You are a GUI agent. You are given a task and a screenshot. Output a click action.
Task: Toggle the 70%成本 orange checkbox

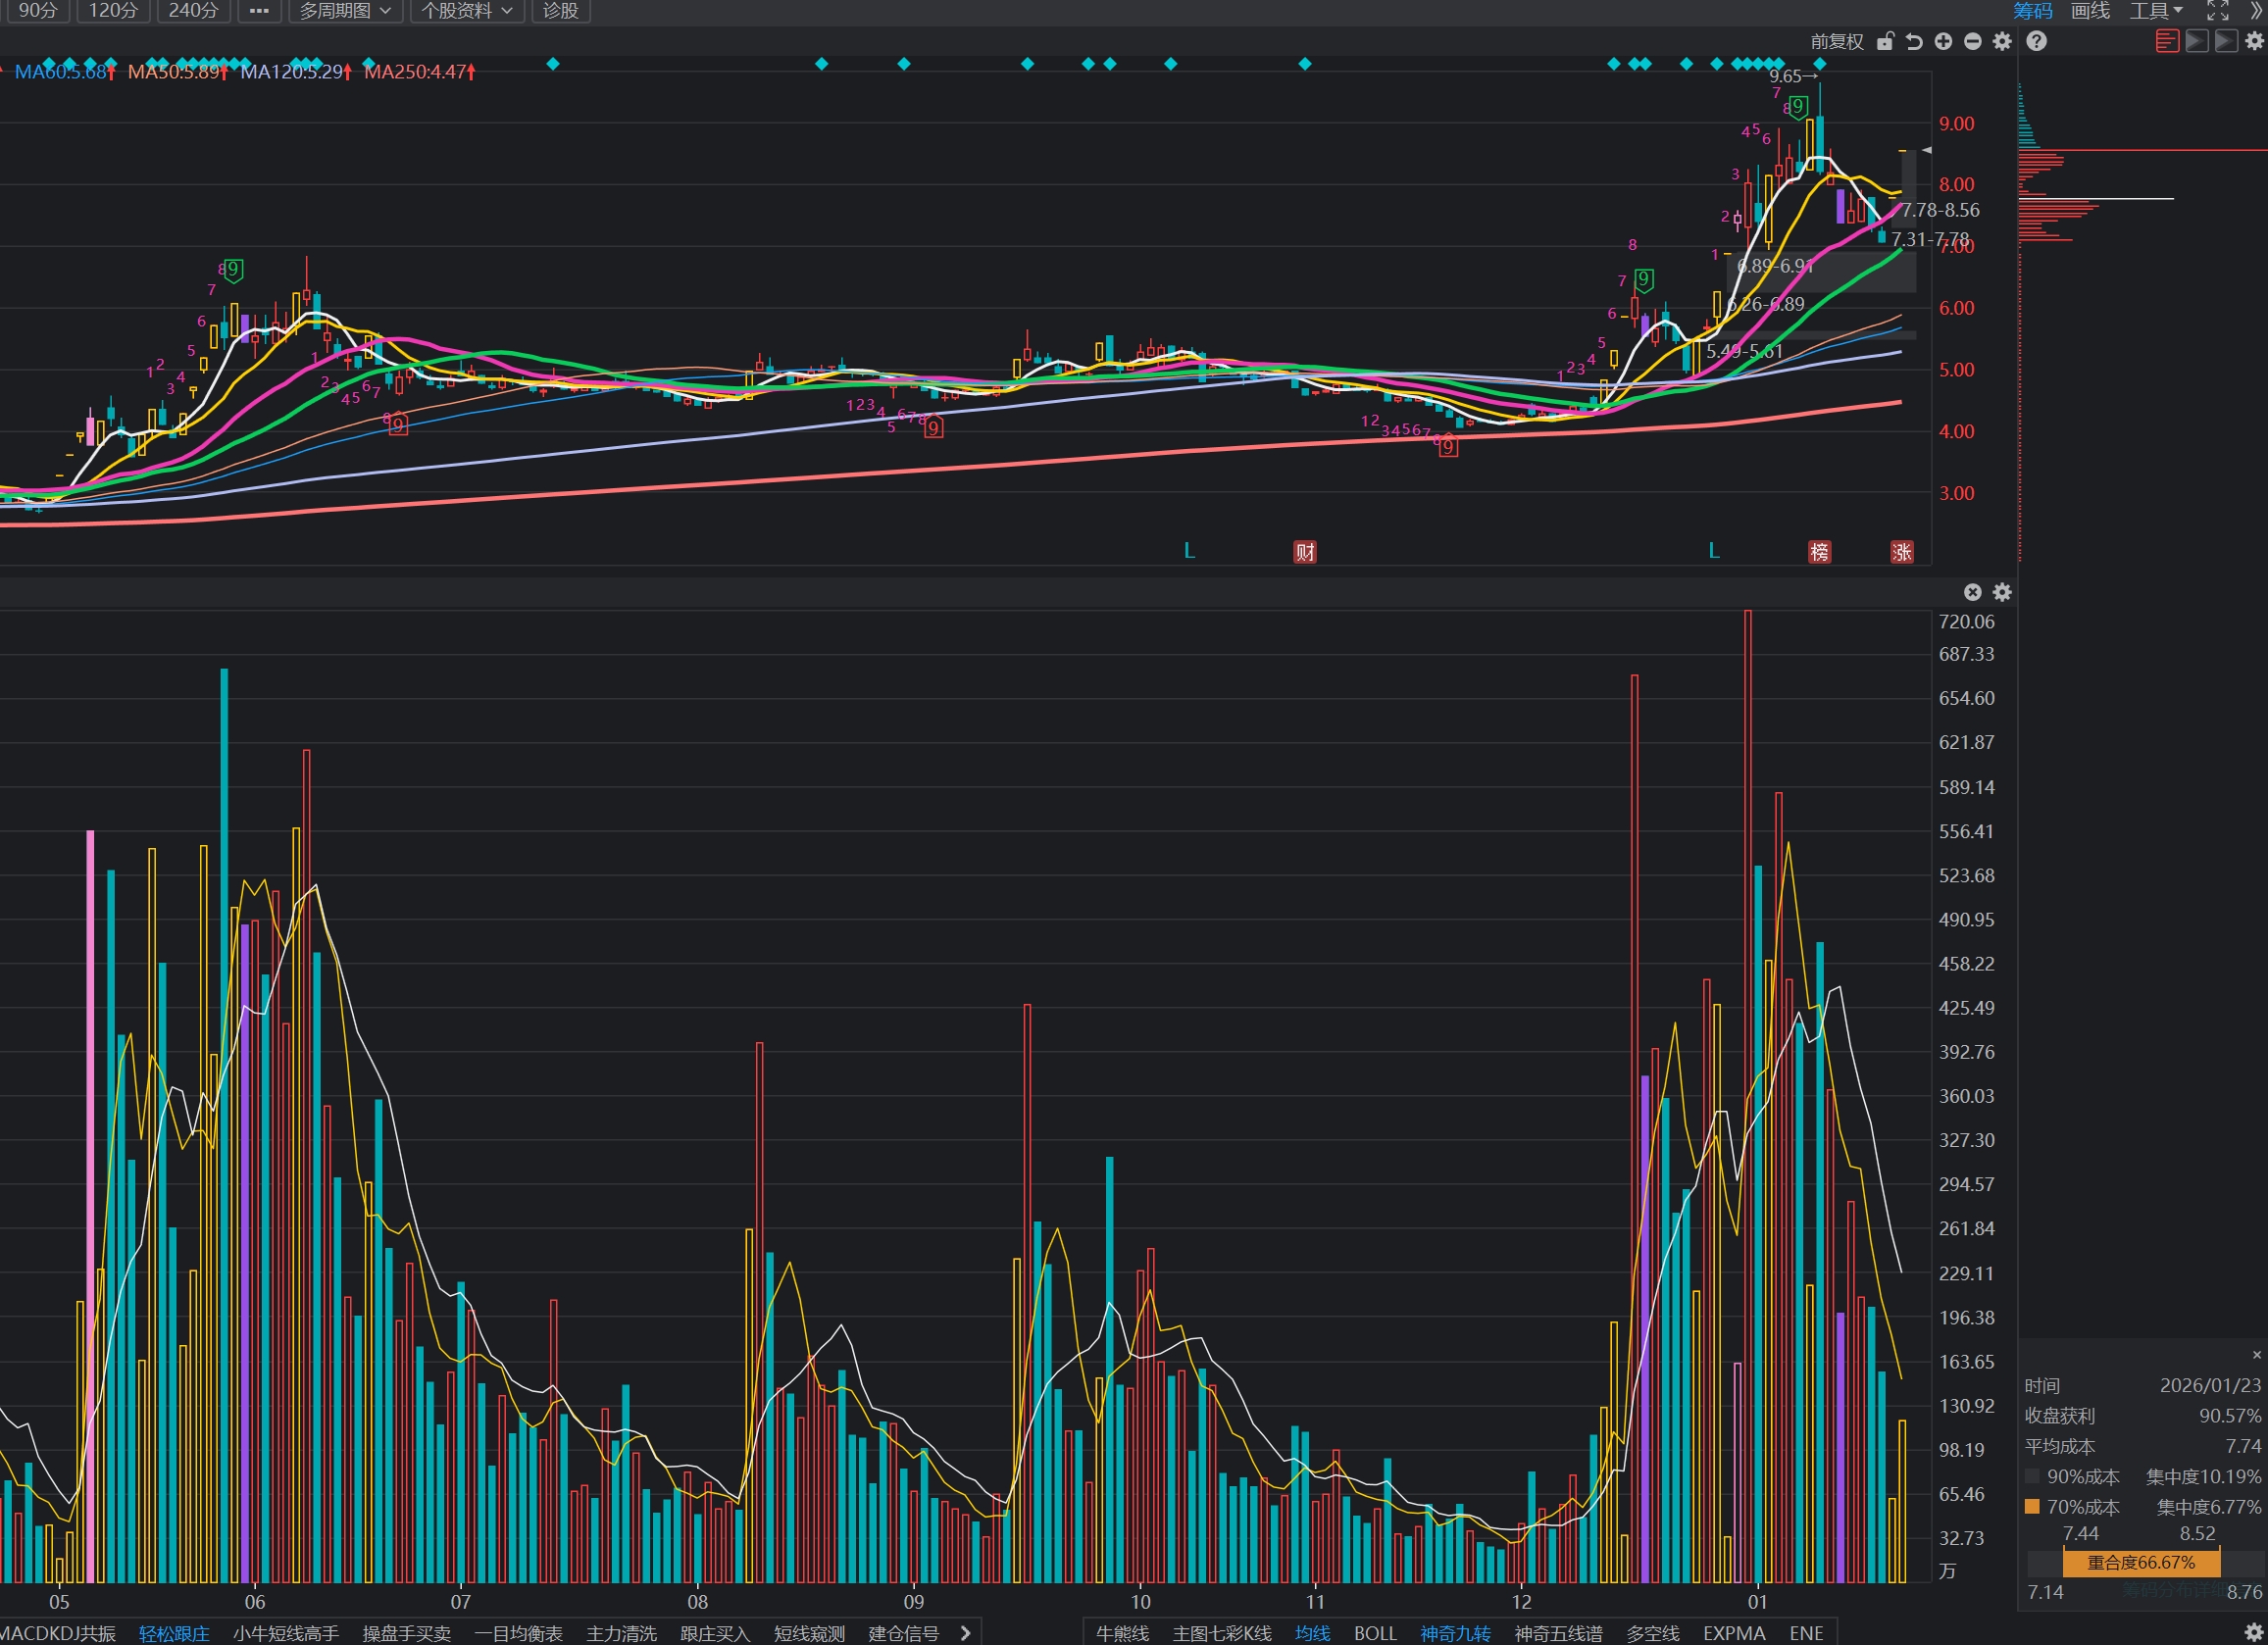2032,1506
